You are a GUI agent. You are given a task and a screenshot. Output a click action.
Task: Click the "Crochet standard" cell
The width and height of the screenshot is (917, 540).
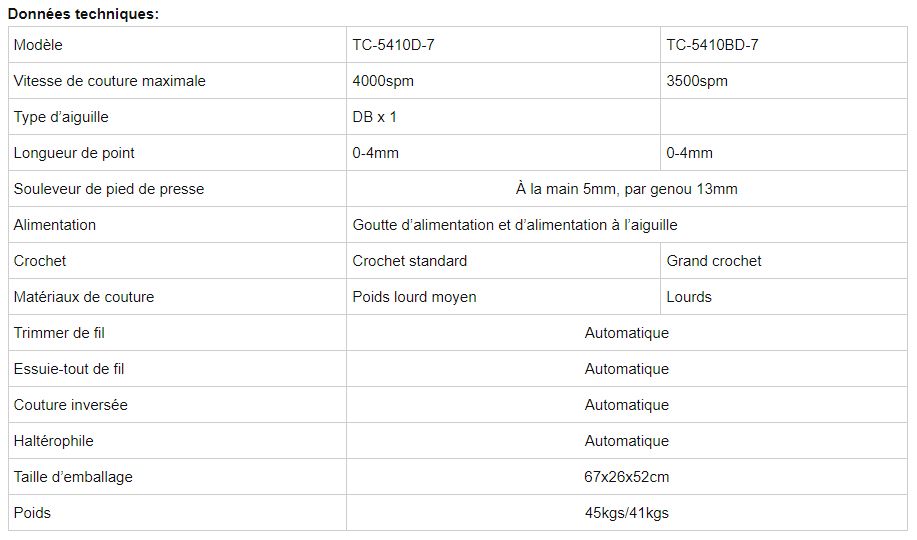[410, 261]
